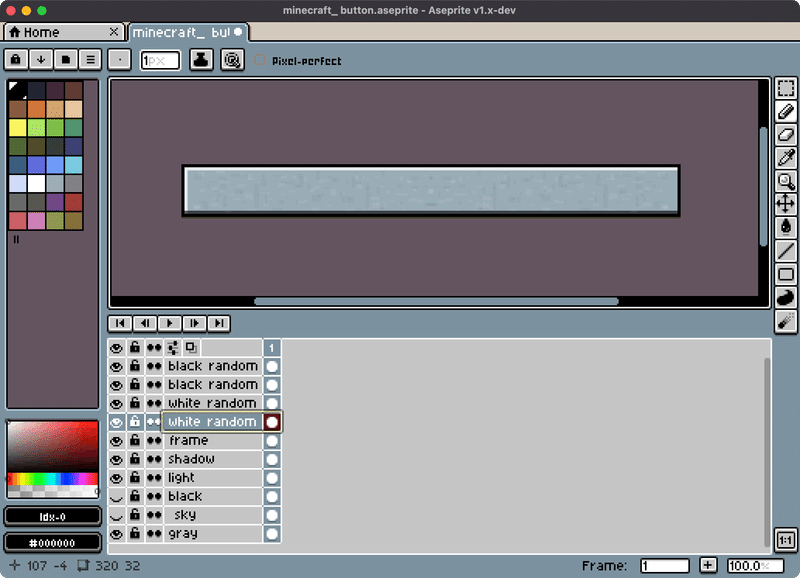Pick the white palette swatch
This screenshot has height=578, width=800.
pyautogui.click(x=36, y=183)
